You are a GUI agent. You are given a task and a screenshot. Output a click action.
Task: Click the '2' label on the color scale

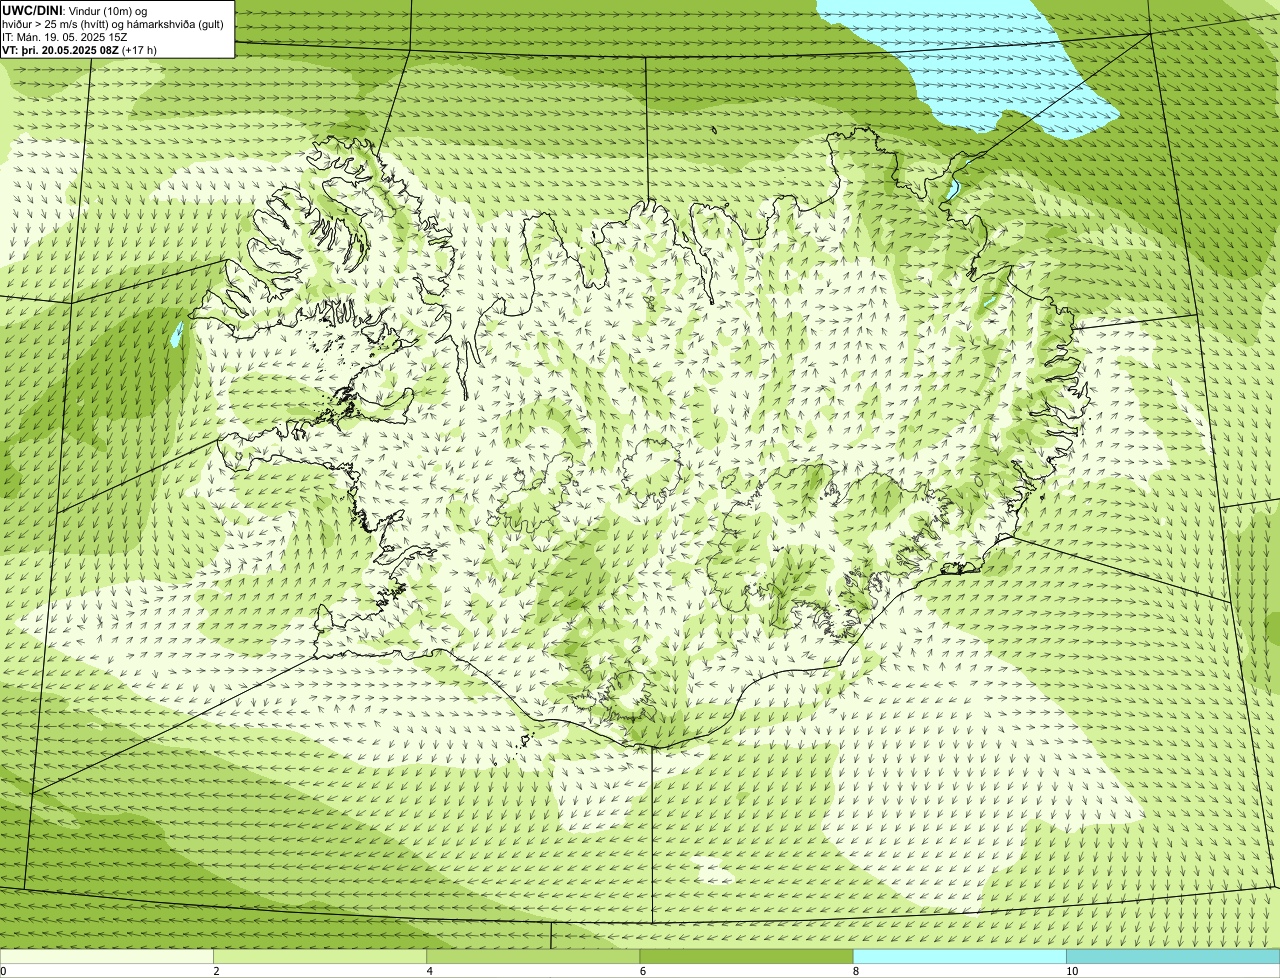point(216,971)
